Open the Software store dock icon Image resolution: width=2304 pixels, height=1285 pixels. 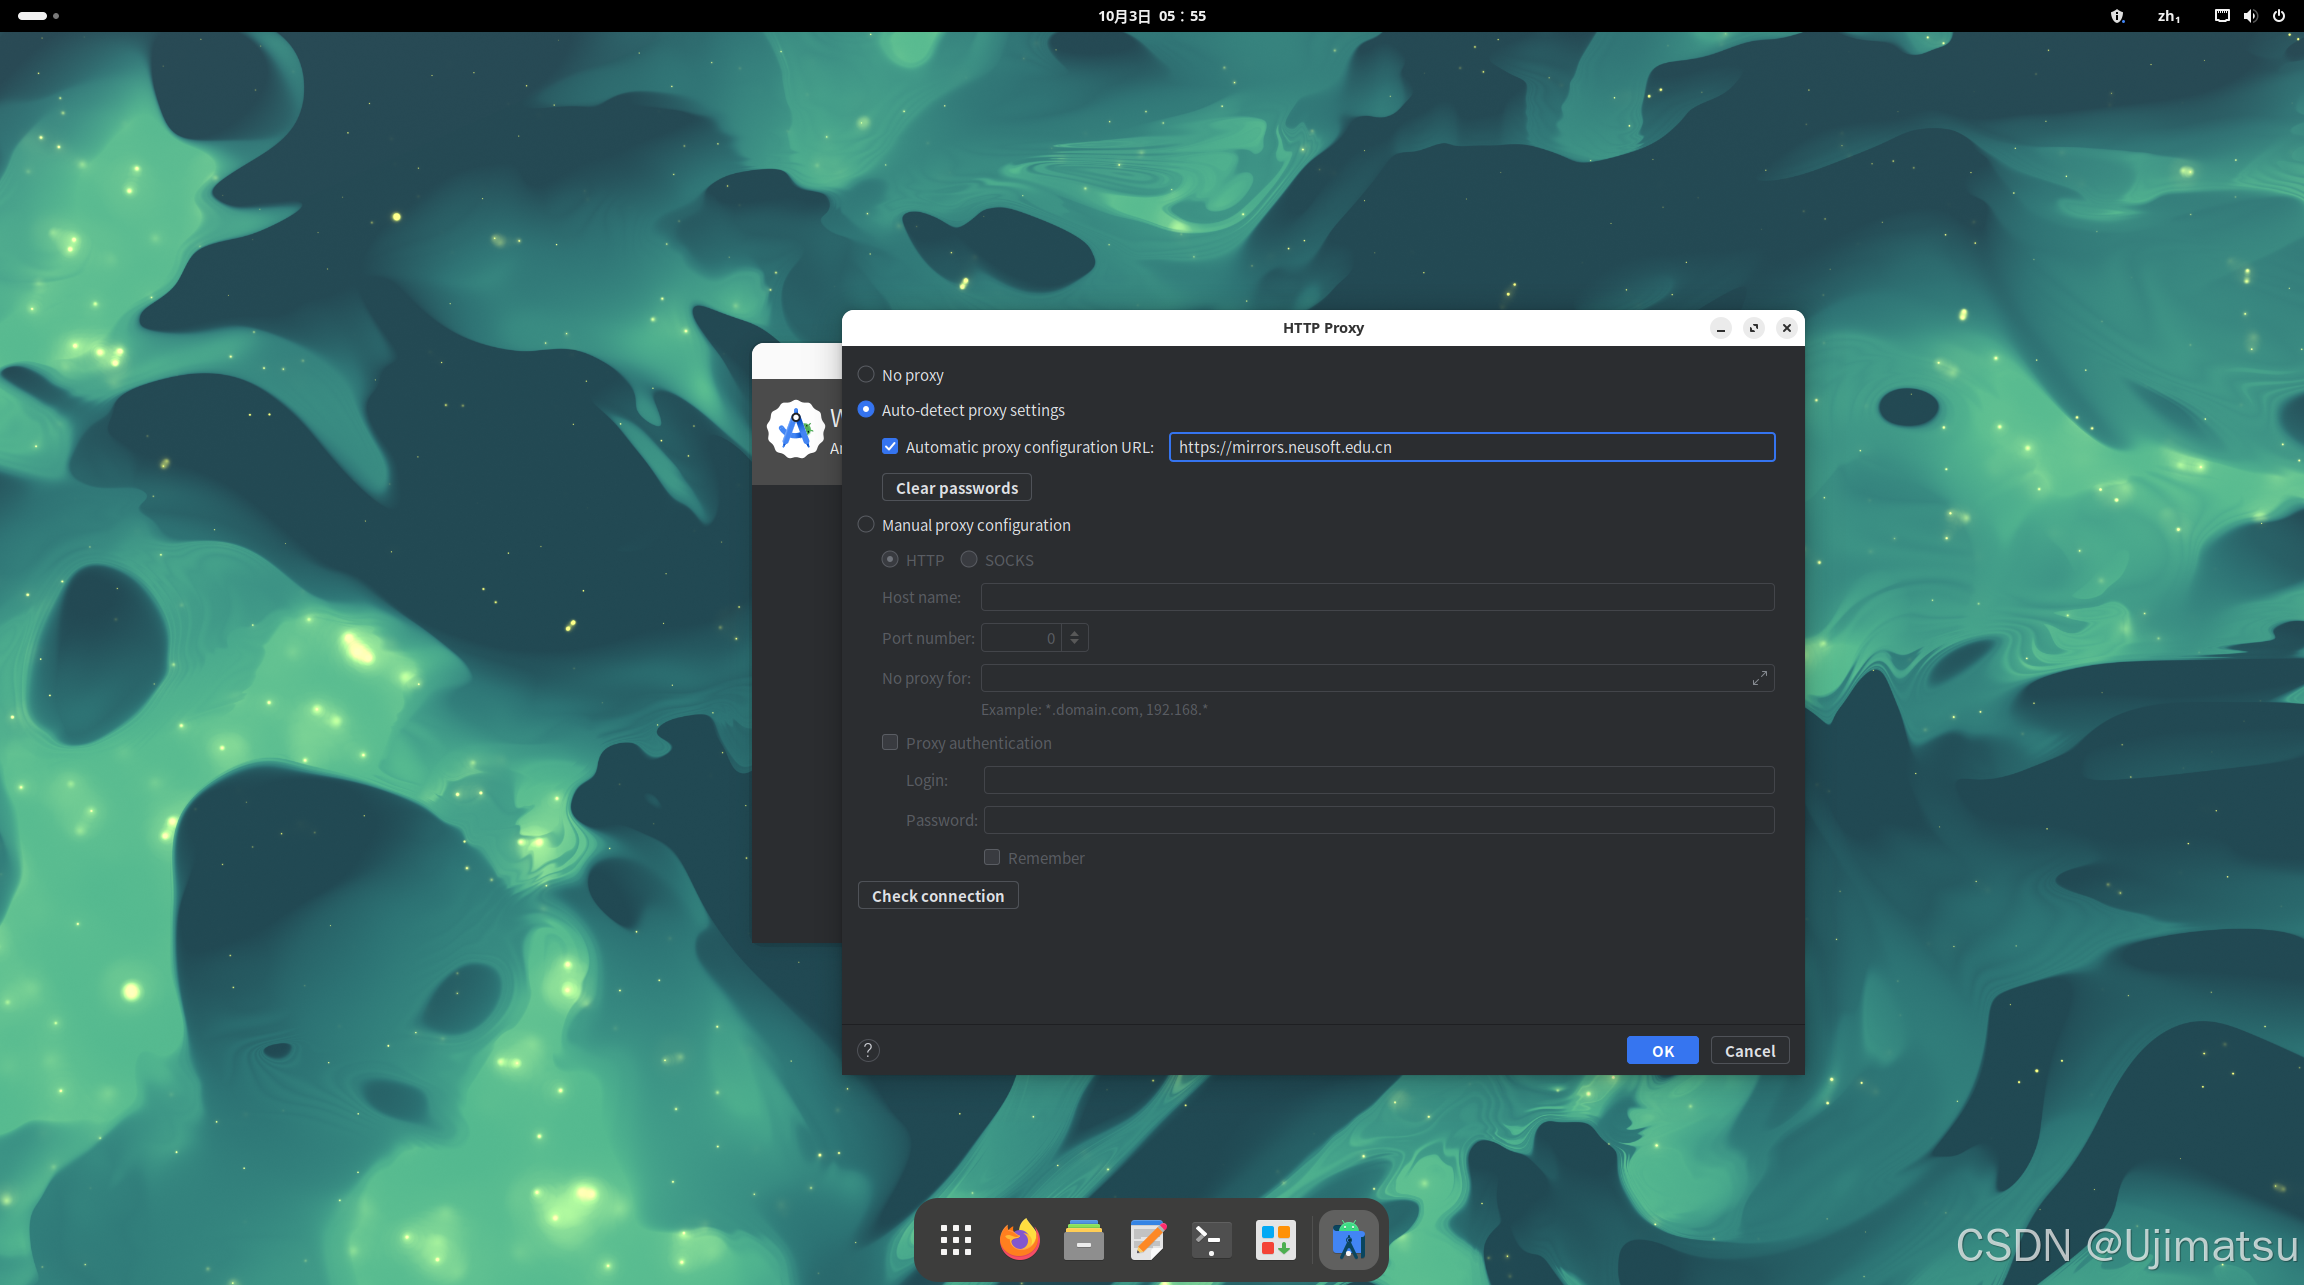click(x=1276, y=1240)
